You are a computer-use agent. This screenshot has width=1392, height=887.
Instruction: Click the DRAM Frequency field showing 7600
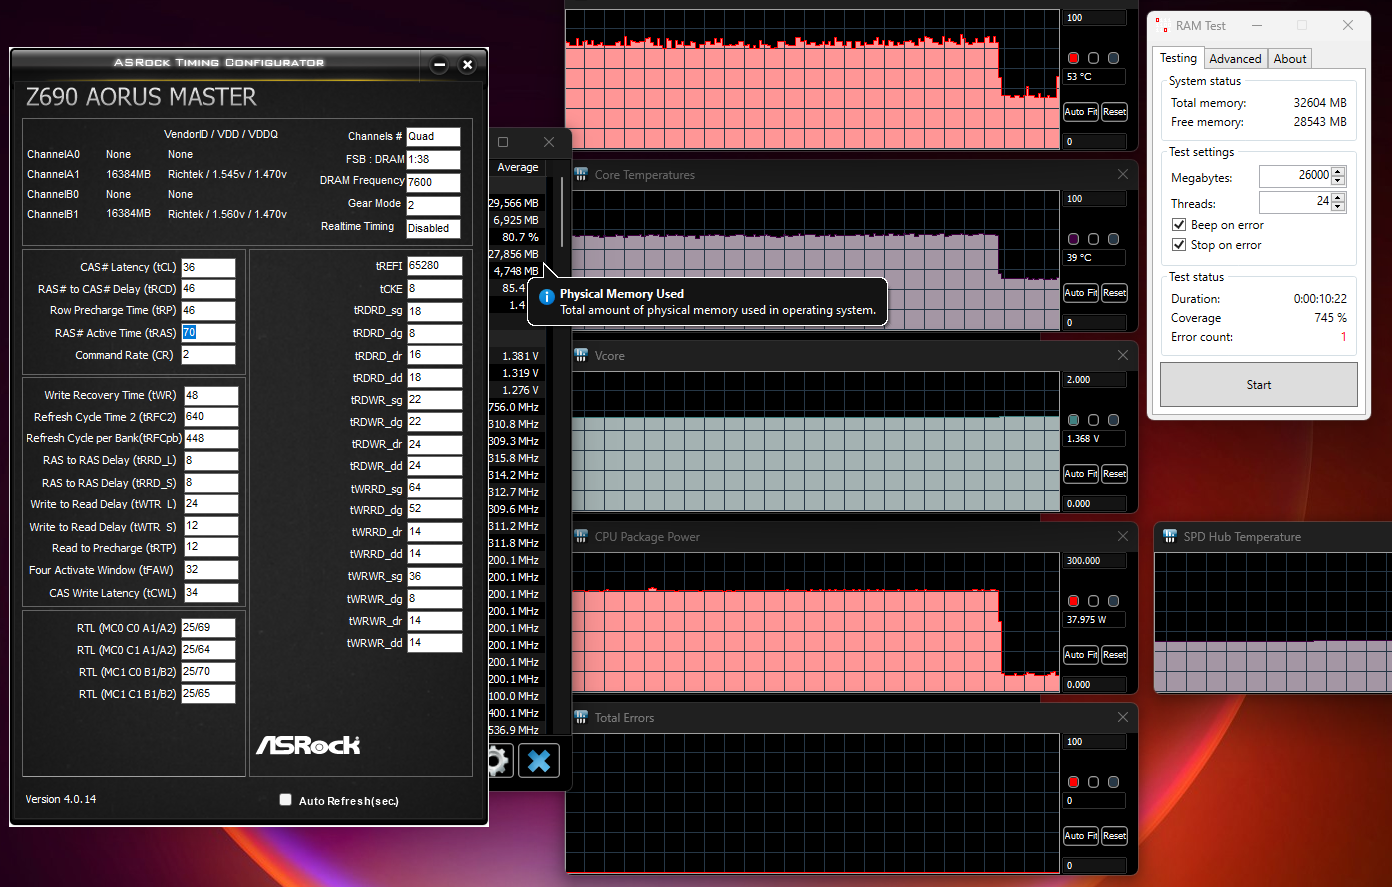pos(433,182)
